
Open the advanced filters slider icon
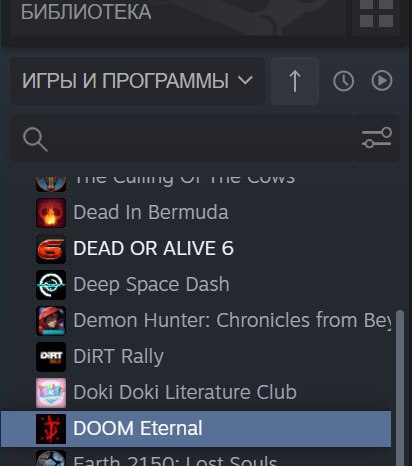[376, 138]
